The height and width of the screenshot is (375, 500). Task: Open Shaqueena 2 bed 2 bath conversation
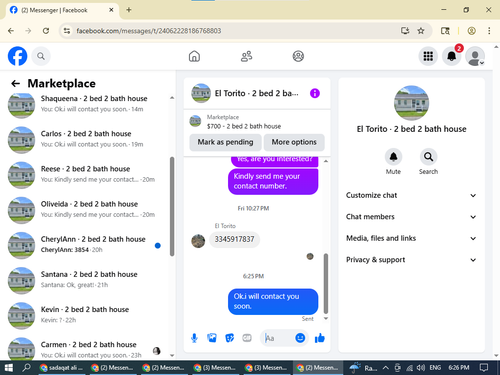tap(87, 104)
